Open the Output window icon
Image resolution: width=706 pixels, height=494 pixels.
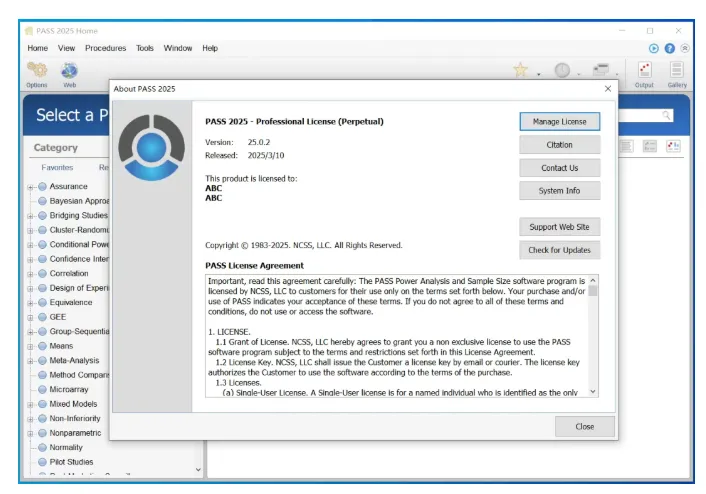point(644,70)
